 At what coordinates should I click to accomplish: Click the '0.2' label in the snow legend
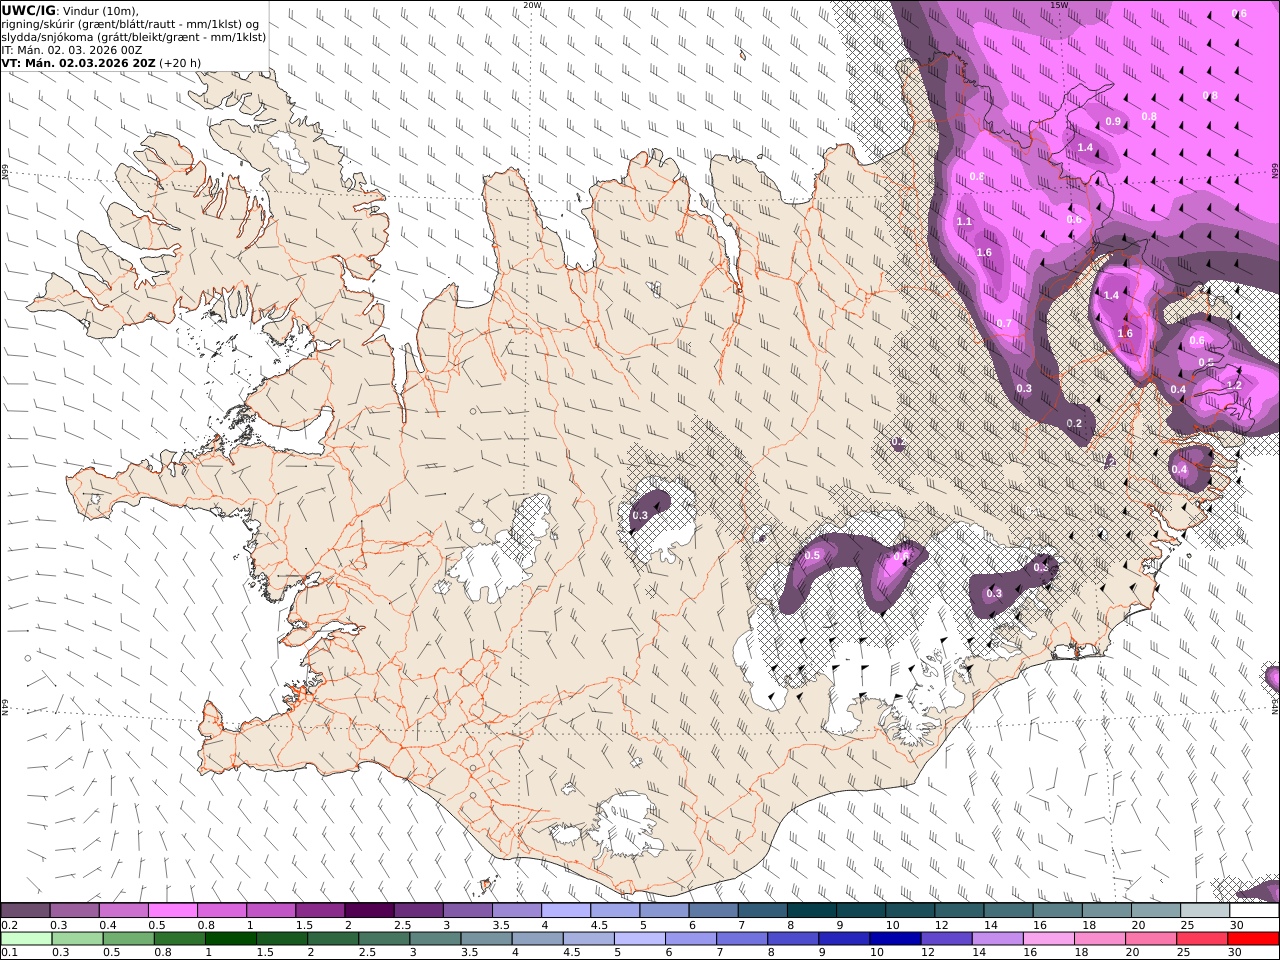pos(8,925)
